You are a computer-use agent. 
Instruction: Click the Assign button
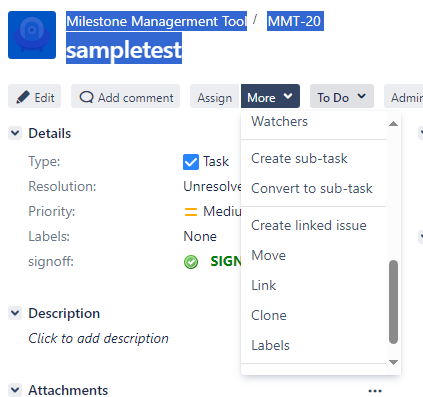(x=215, y=96)
